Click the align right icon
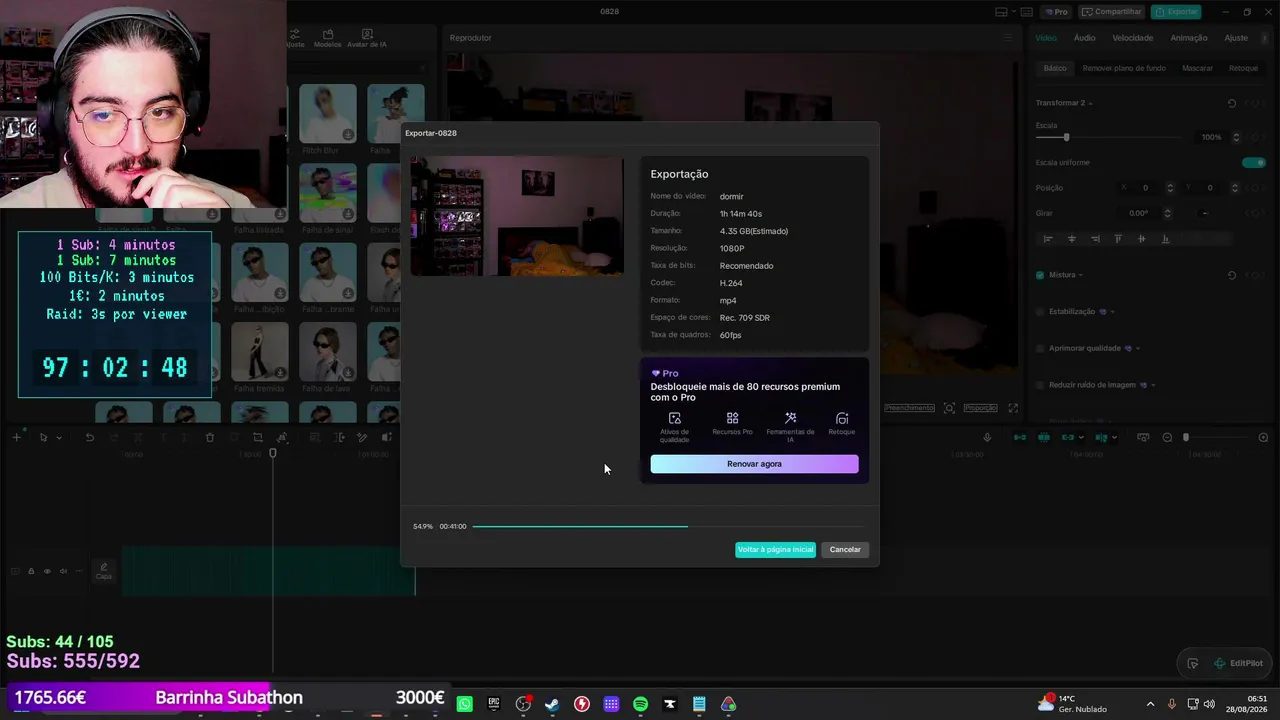 point(1095,239)
